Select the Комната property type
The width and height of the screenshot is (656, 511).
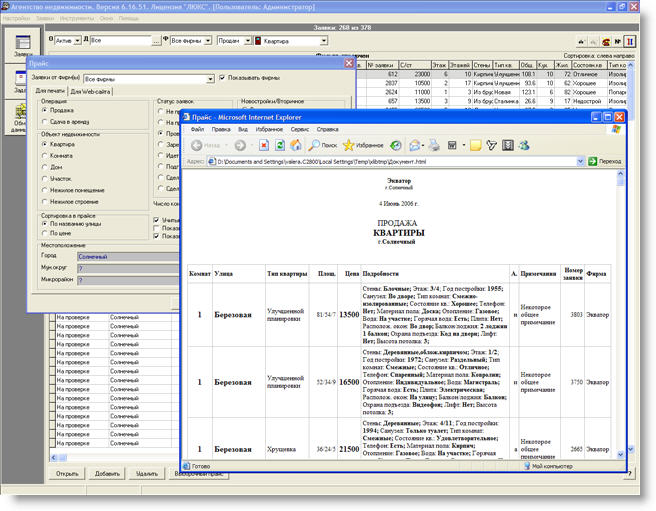[x=46, y=156]
